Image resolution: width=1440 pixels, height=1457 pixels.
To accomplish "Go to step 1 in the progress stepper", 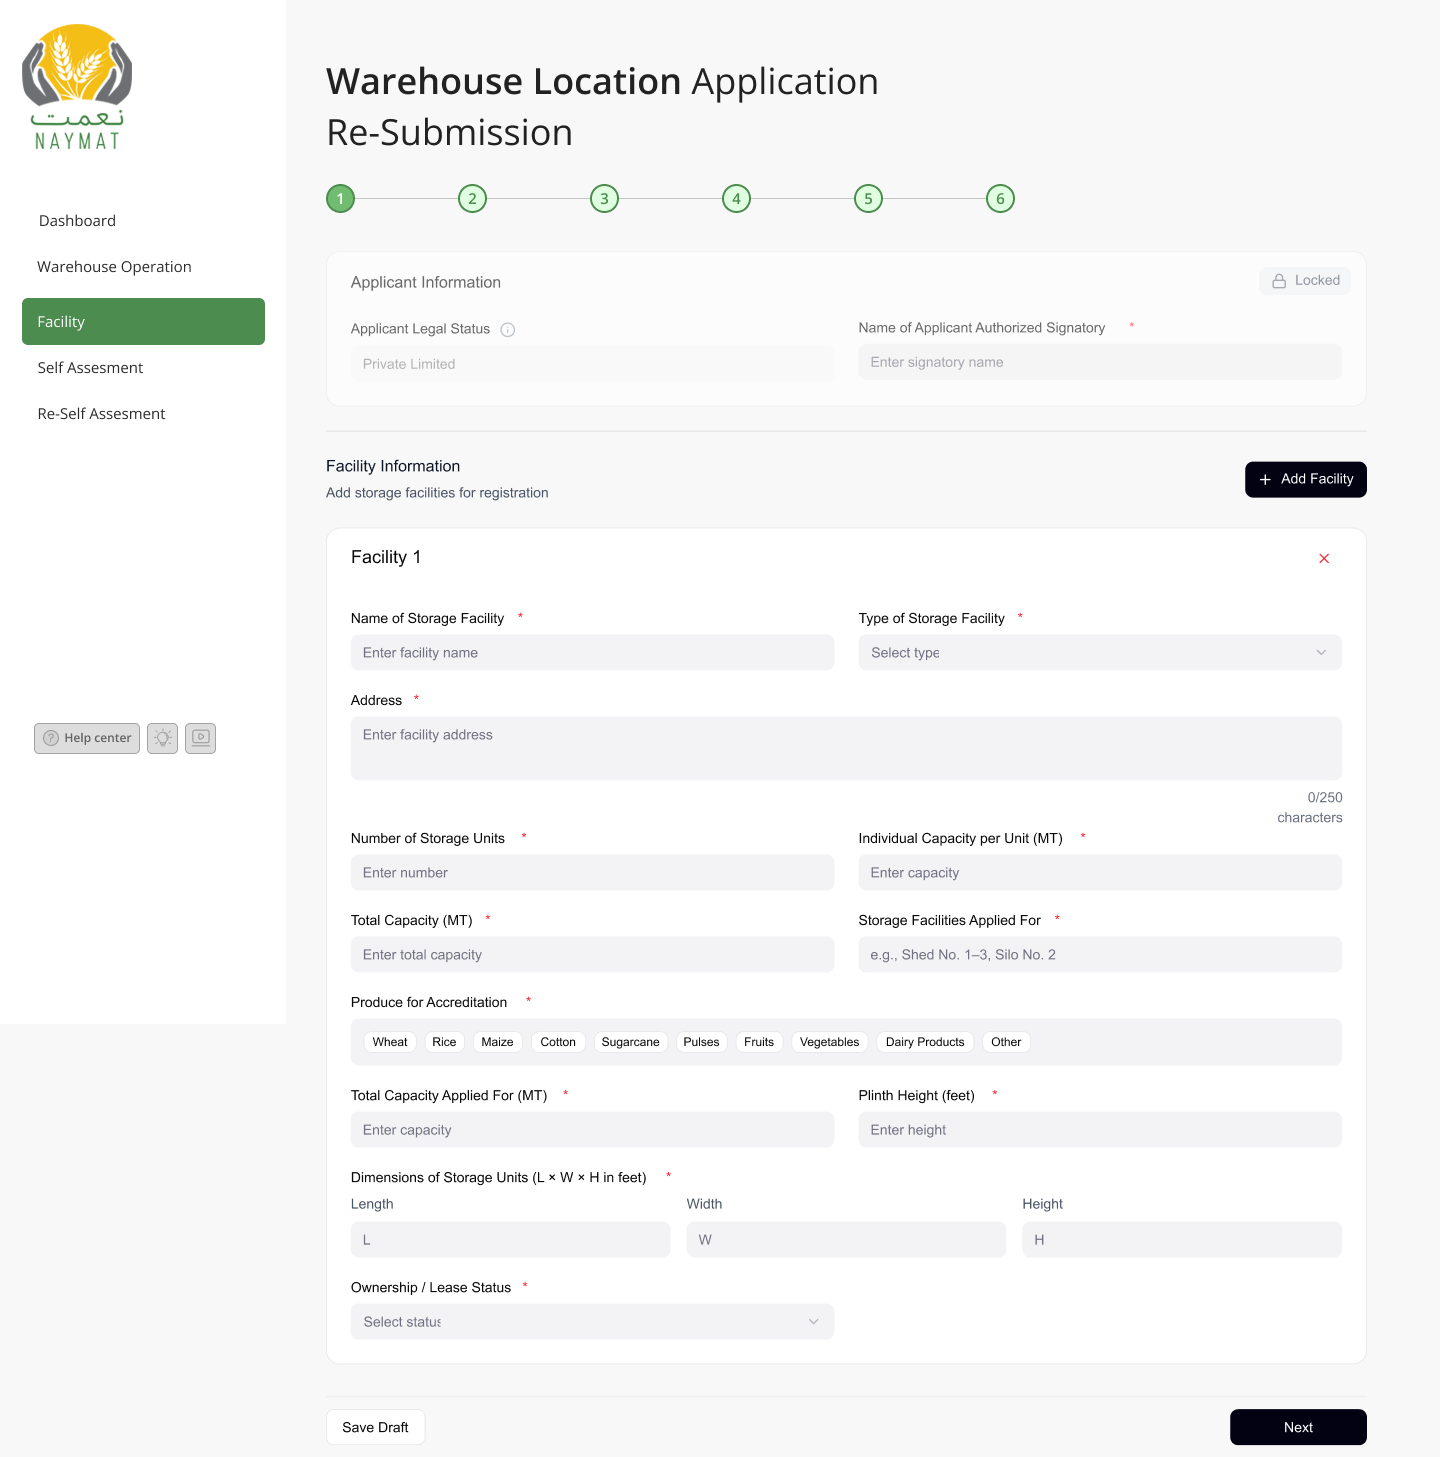I will [340, 199].
